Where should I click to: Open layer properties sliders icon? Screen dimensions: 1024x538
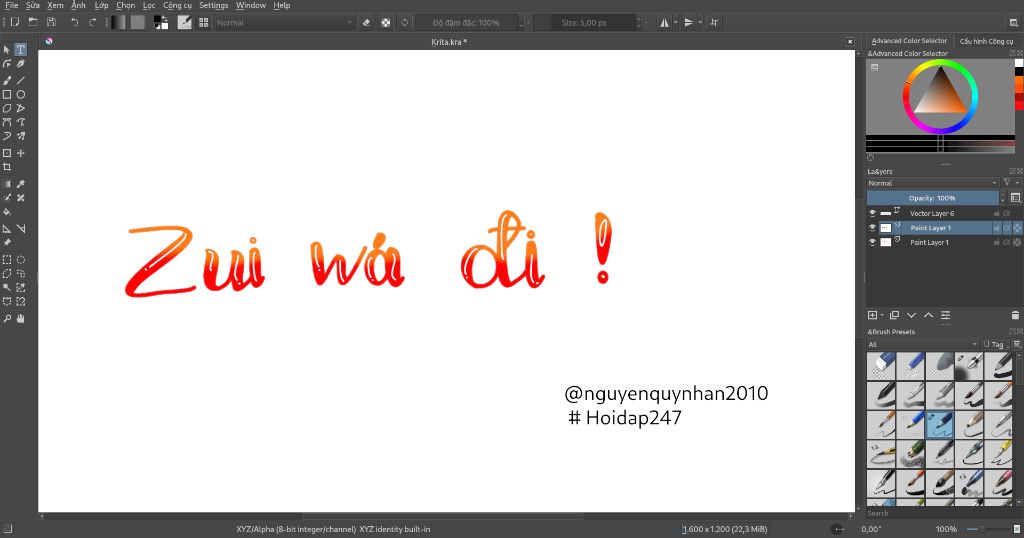[x=945, y=315]
